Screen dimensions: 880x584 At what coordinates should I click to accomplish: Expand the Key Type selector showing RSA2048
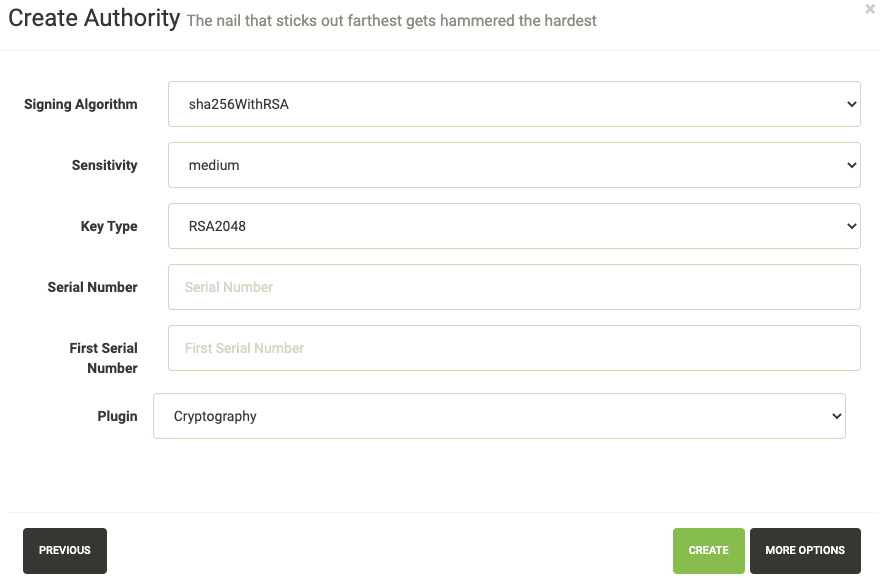[x=514, y=226]
